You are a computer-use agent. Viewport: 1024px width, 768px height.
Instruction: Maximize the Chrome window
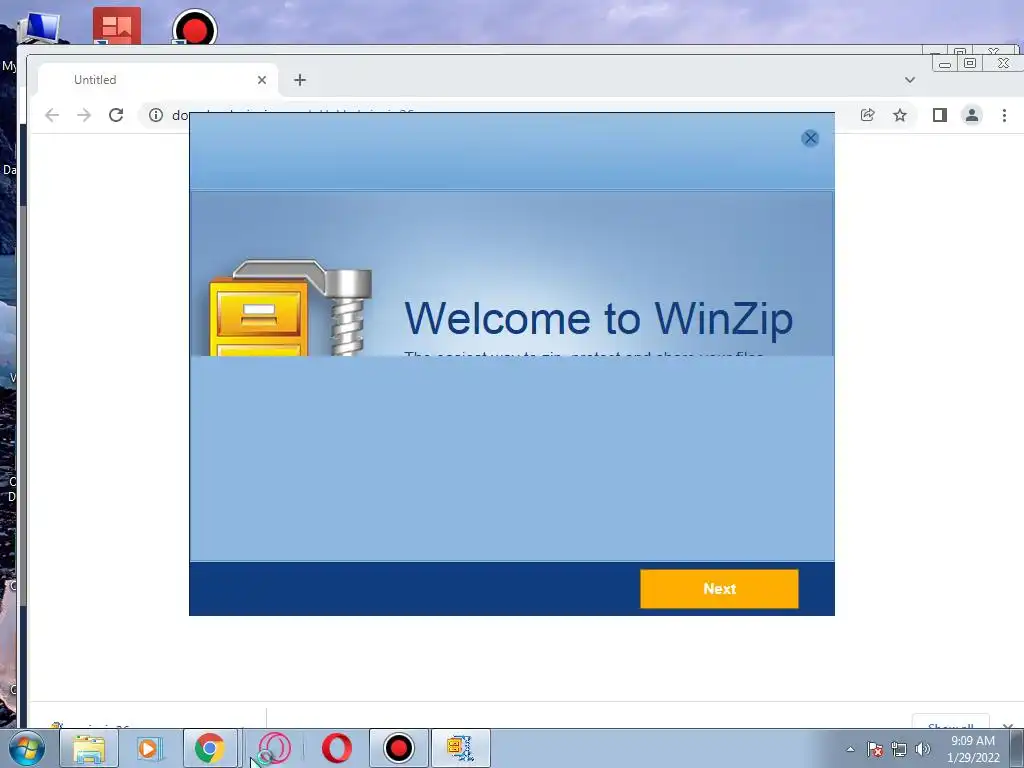[970, 63]
